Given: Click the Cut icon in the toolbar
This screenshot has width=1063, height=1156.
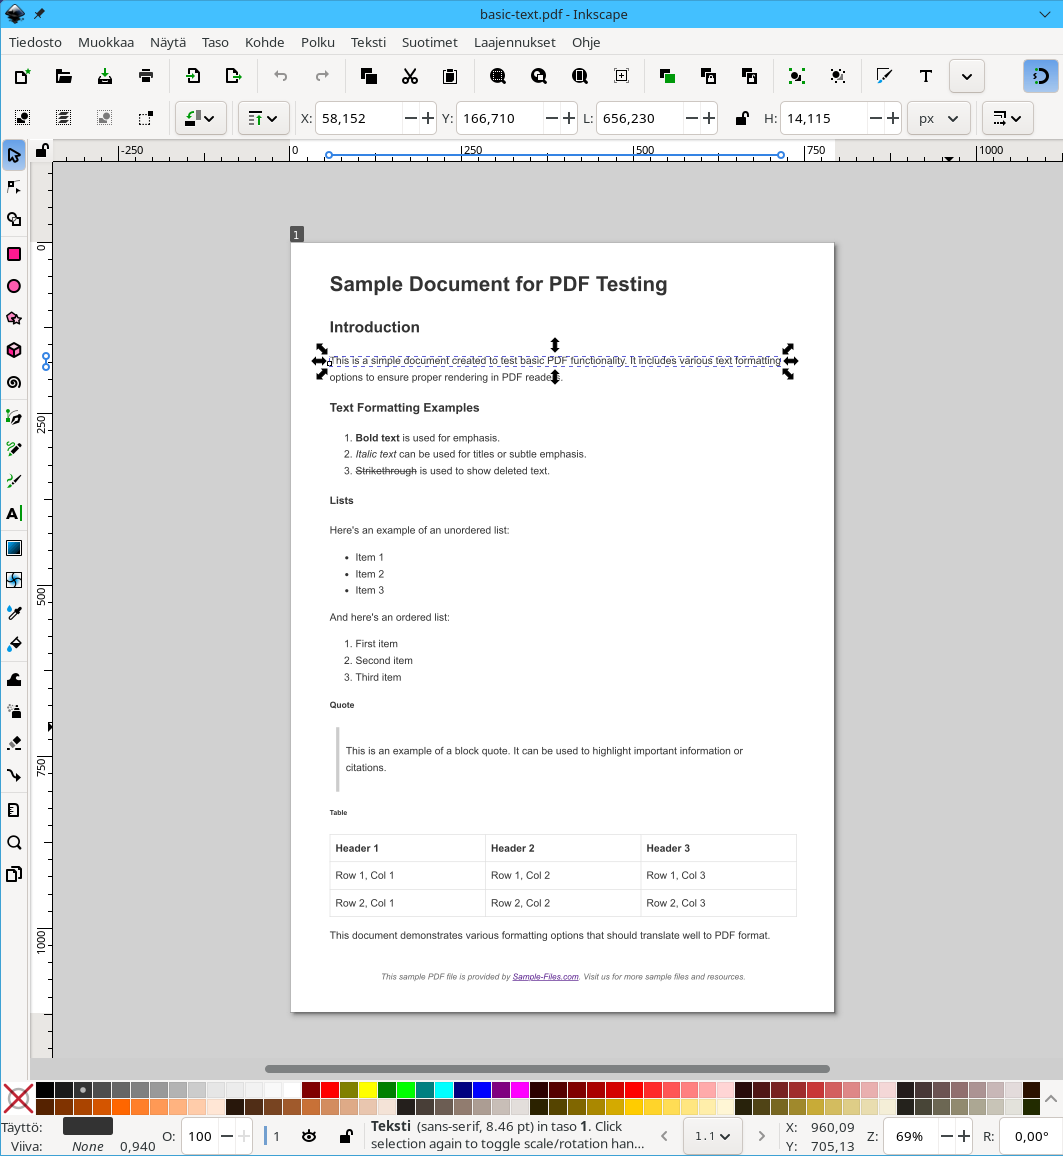Looking at the screenshot, I should pos(411,75).
